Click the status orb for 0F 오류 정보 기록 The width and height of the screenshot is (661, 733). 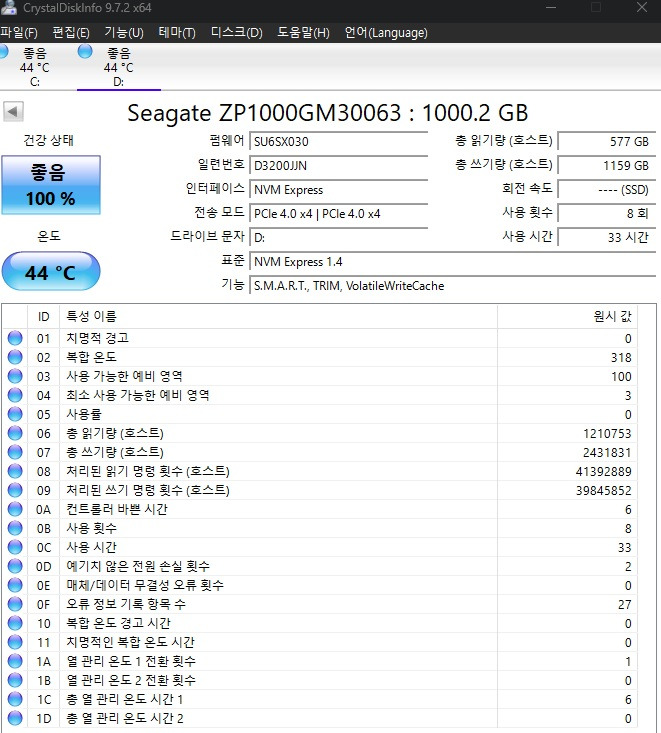[15, 604]
